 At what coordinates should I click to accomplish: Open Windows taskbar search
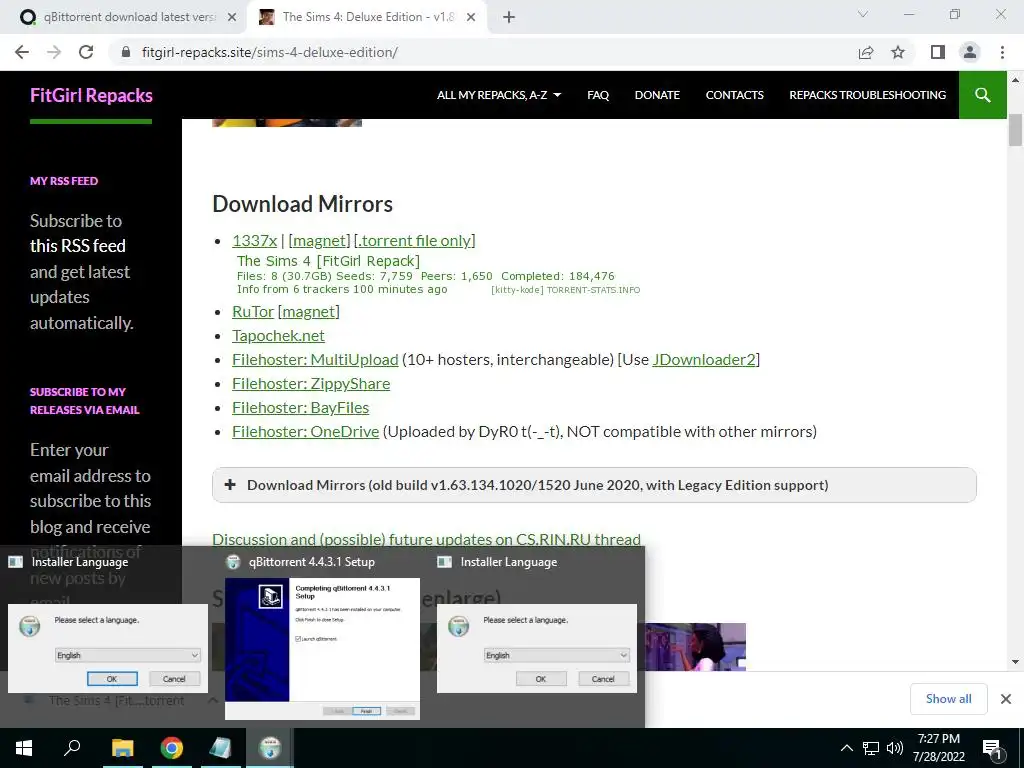click(72, 748)
